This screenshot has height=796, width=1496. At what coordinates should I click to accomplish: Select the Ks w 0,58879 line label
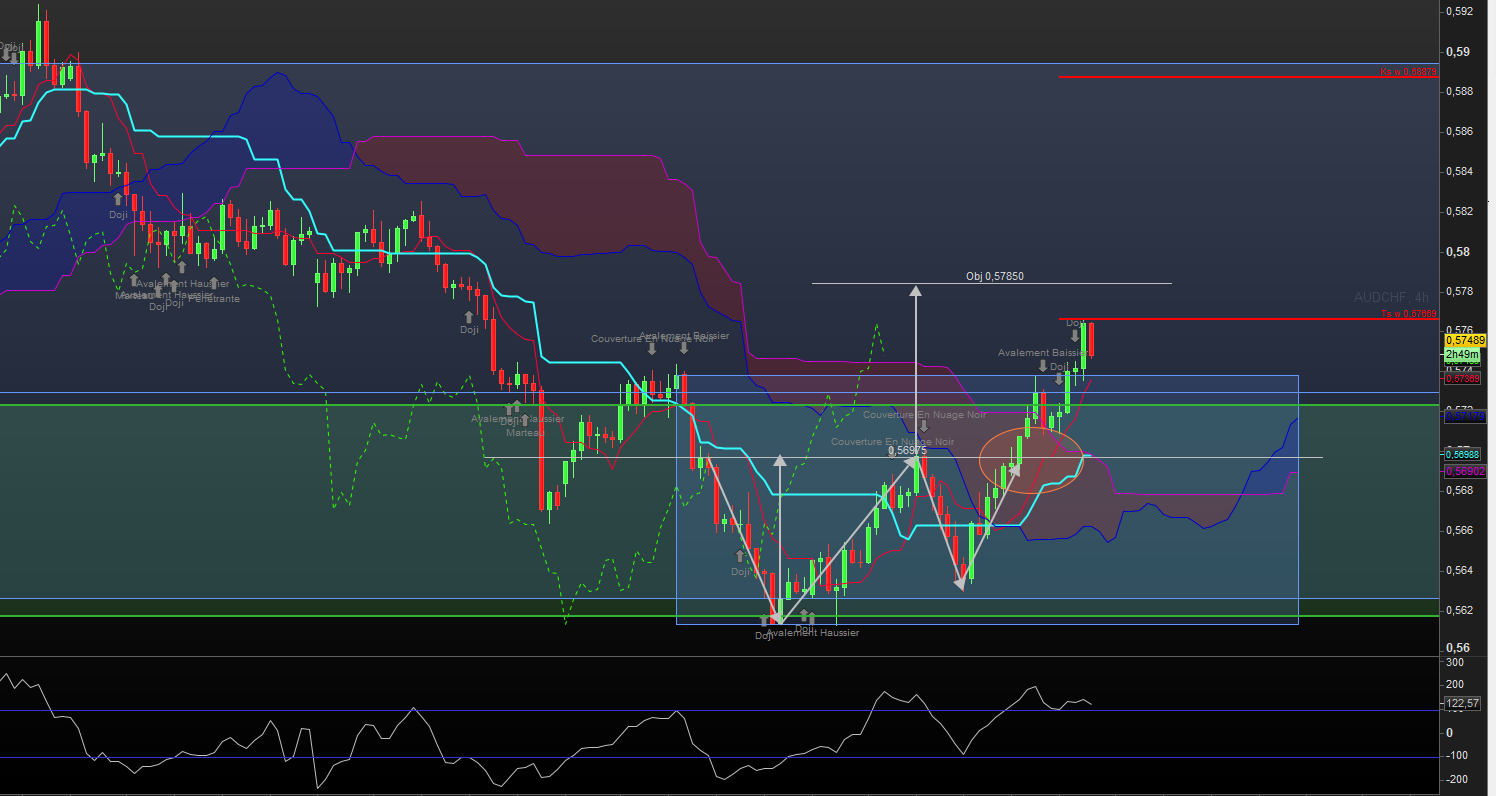[1409, 72]
